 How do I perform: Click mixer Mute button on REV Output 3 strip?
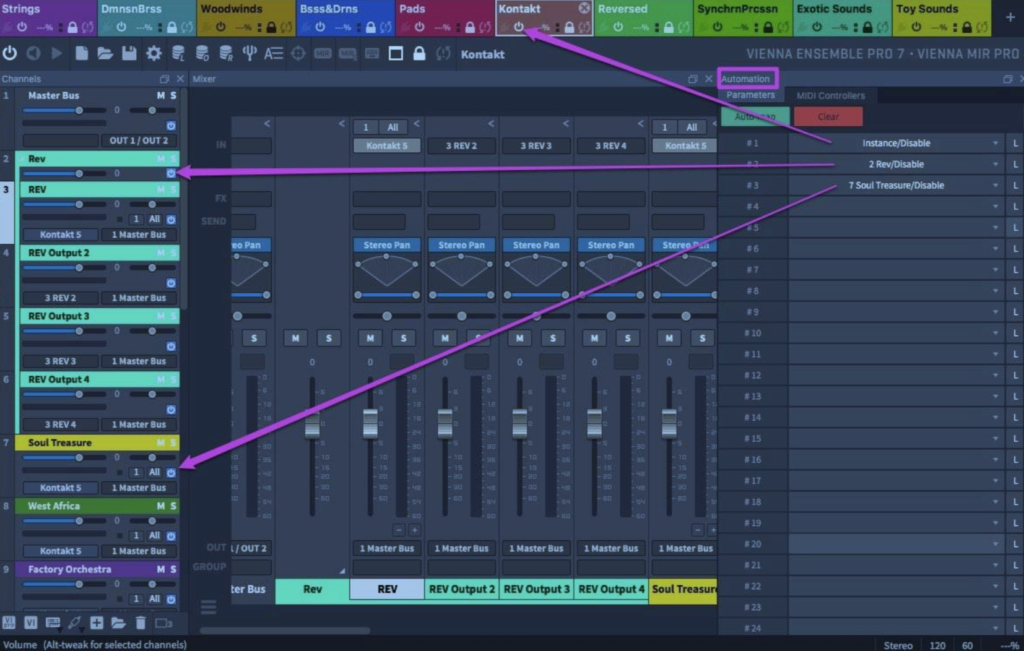point(520,338)
